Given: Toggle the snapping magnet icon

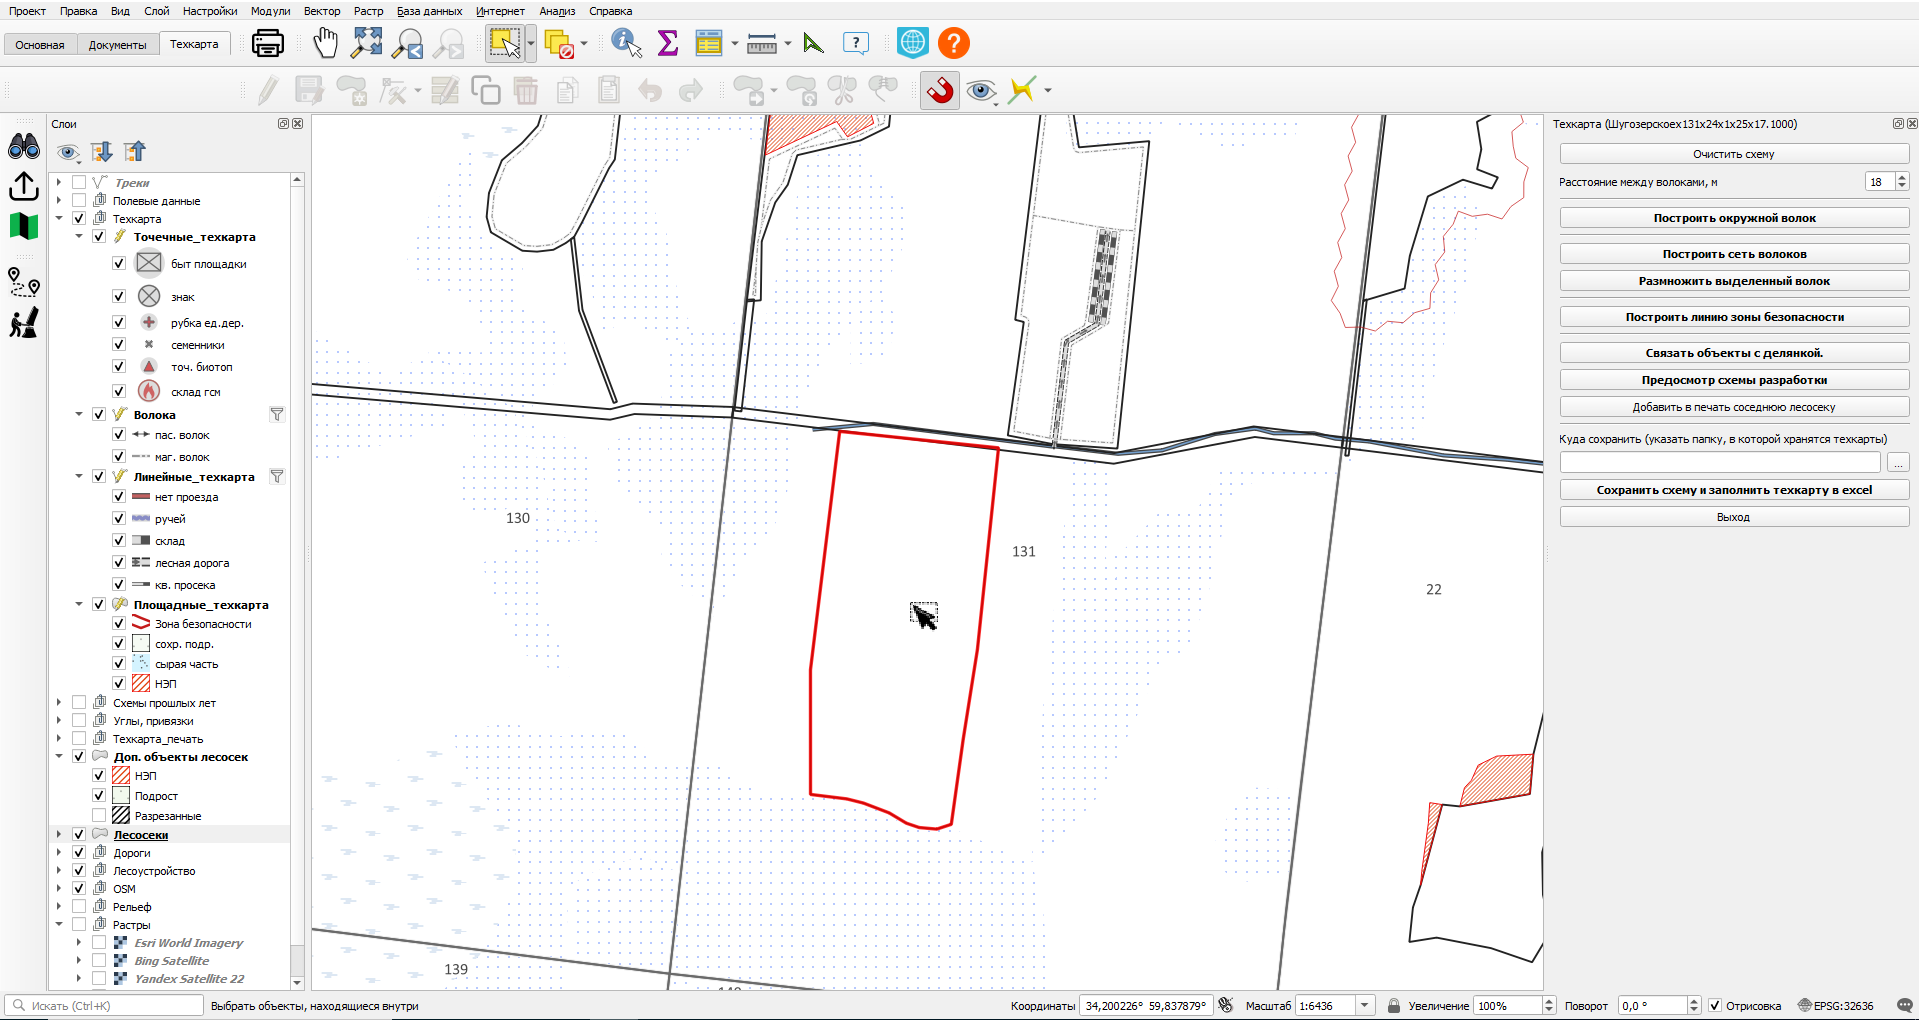Looking at the screenshot, I should point(940,90).
